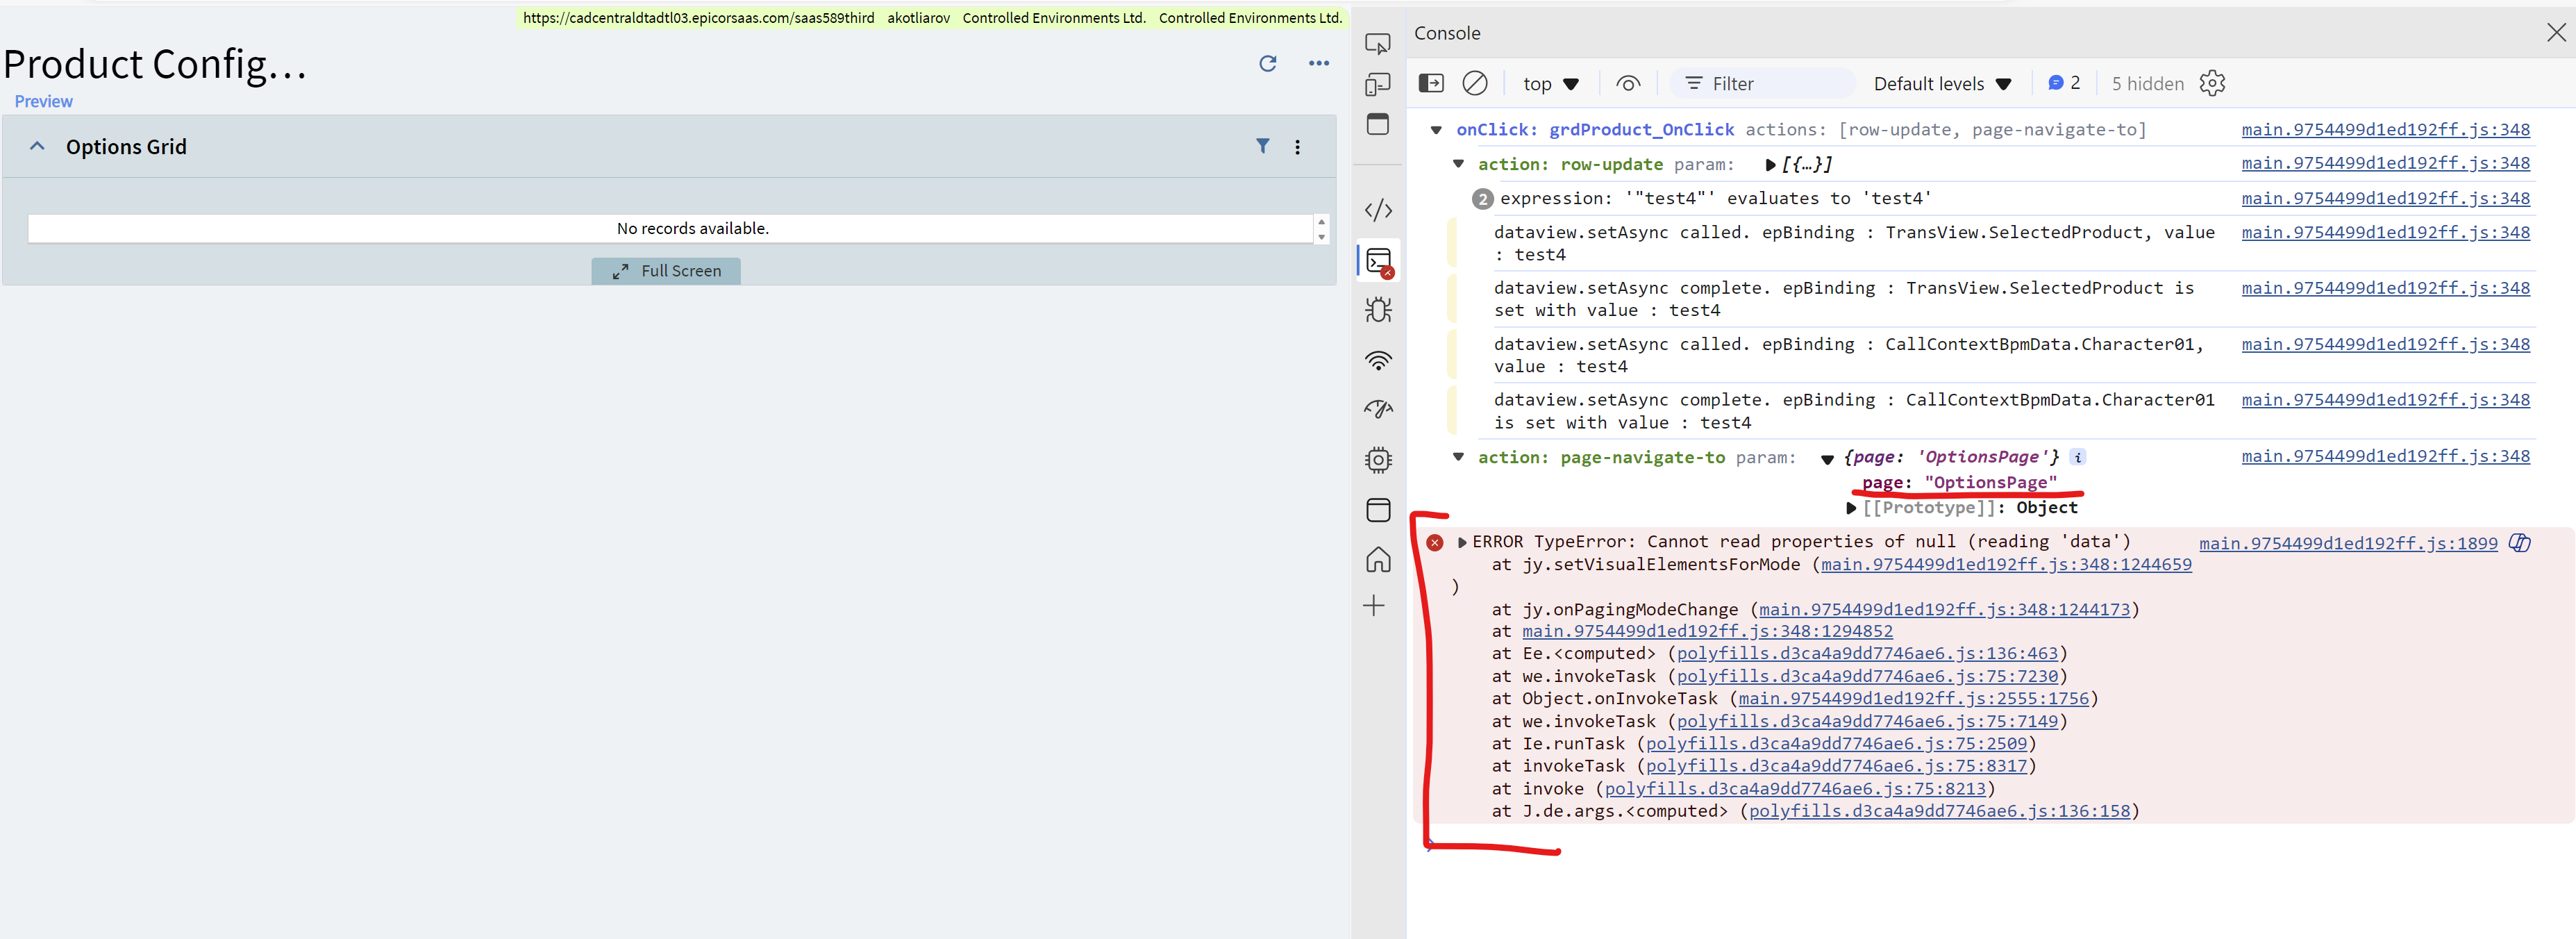Open Console settings gear
This screenshot has width=2576, height=939.
(2212, 83)
